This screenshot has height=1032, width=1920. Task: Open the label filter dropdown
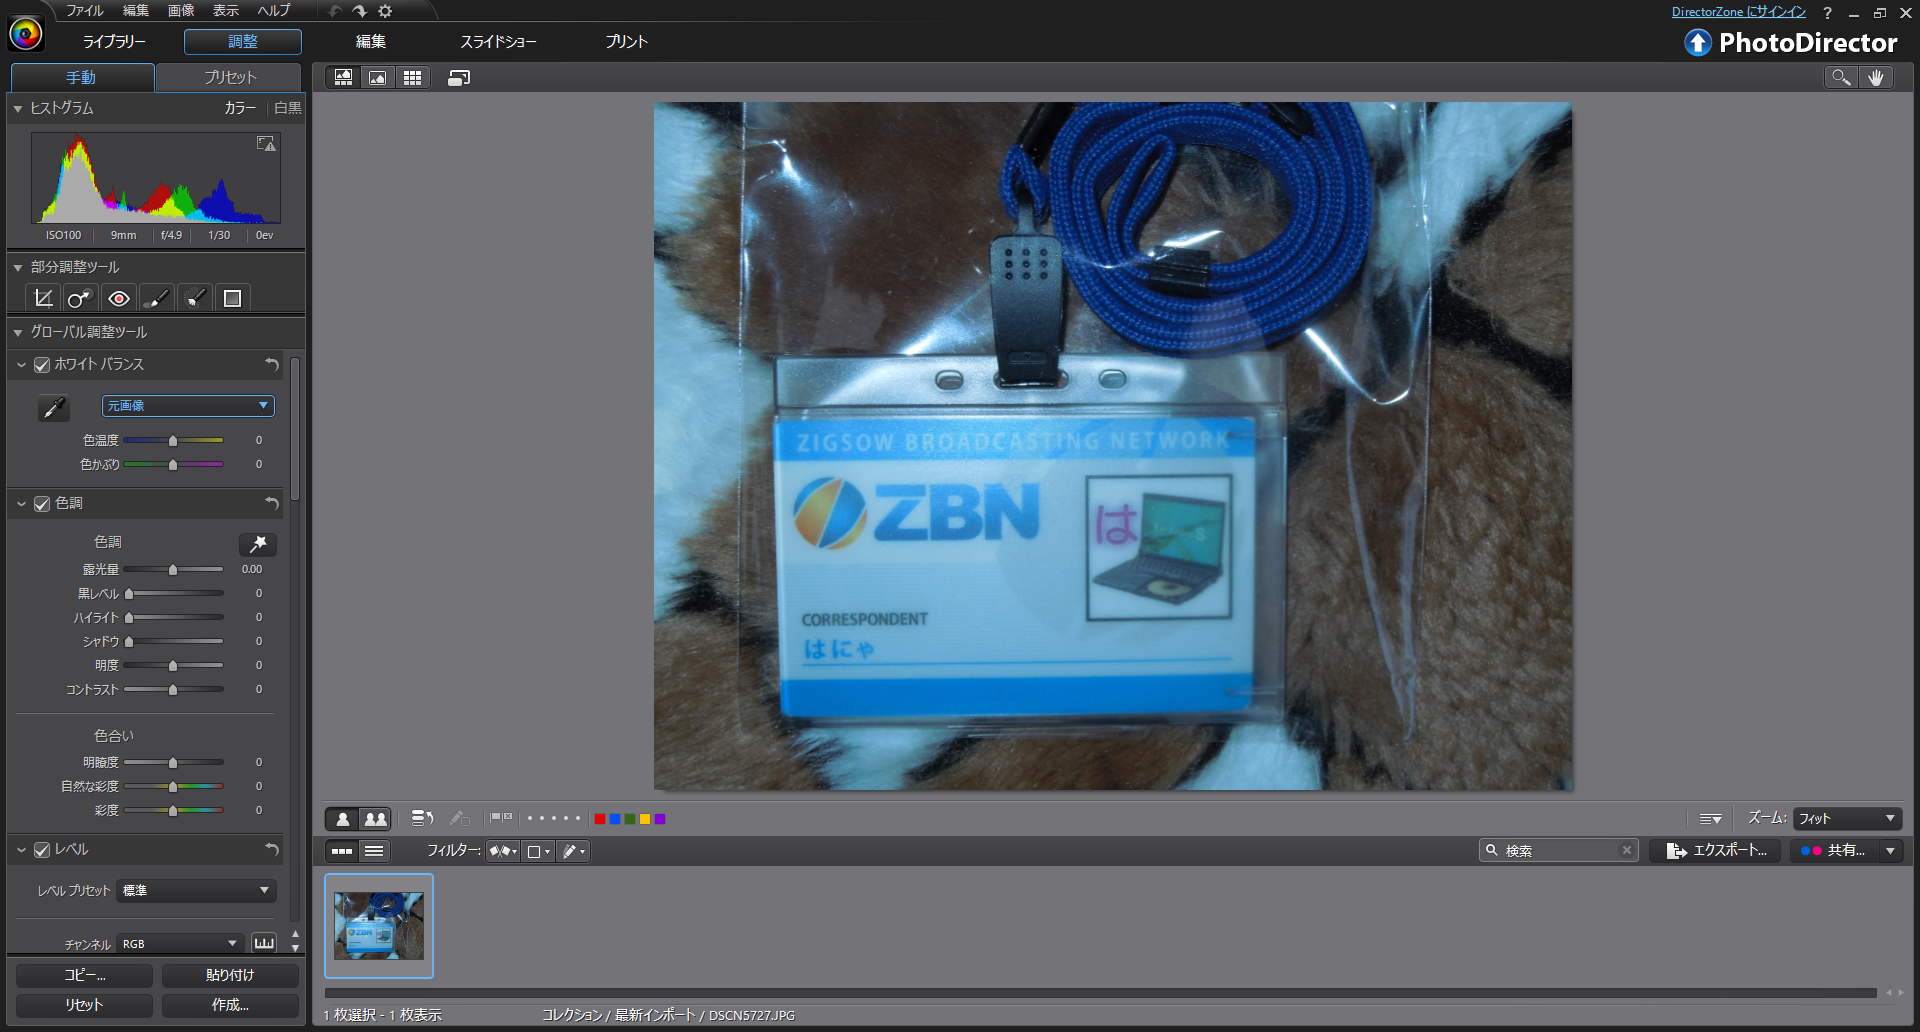coord(539,851)
